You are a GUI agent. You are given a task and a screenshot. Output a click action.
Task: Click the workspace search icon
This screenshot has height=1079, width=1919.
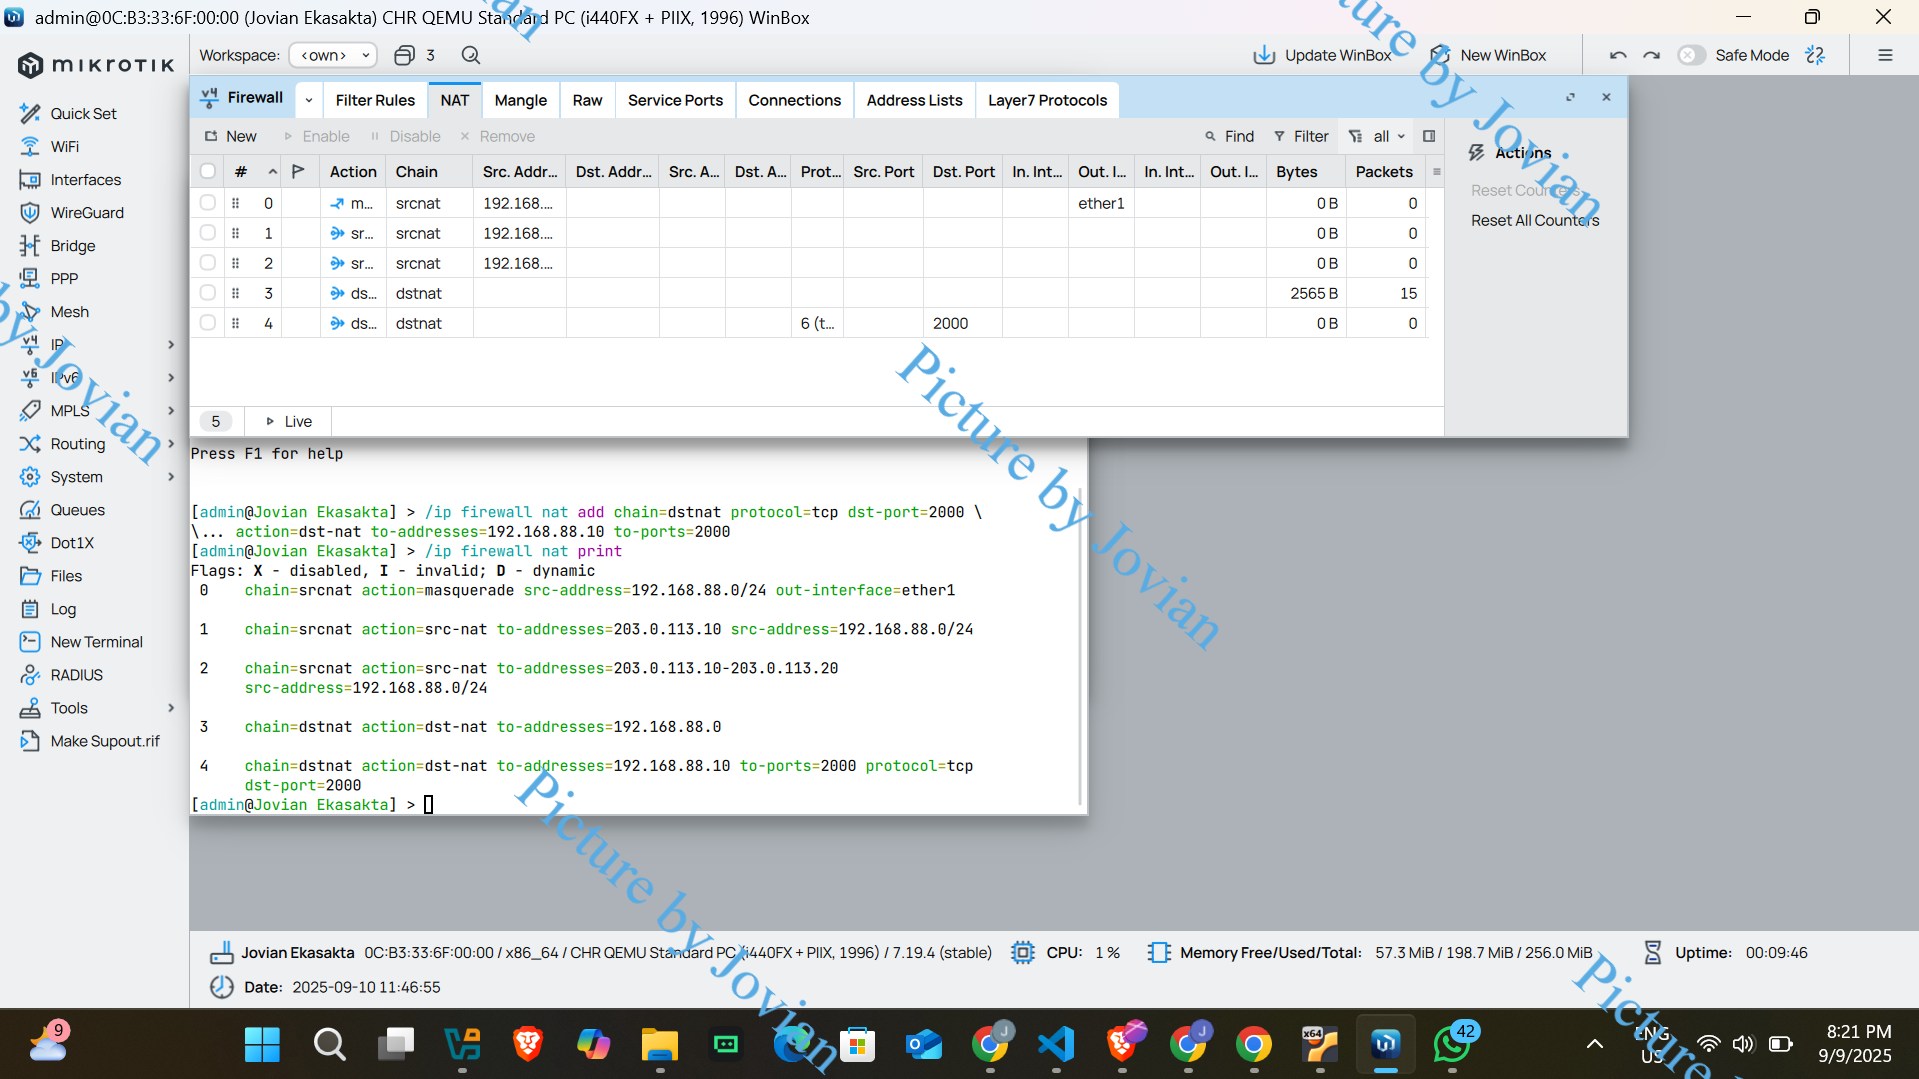471,56
